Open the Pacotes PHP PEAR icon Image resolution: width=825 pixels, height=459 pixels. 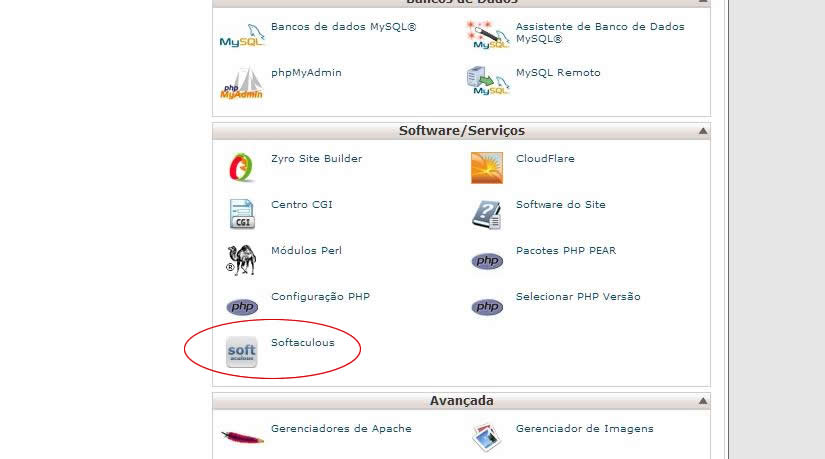coord(487,261)
